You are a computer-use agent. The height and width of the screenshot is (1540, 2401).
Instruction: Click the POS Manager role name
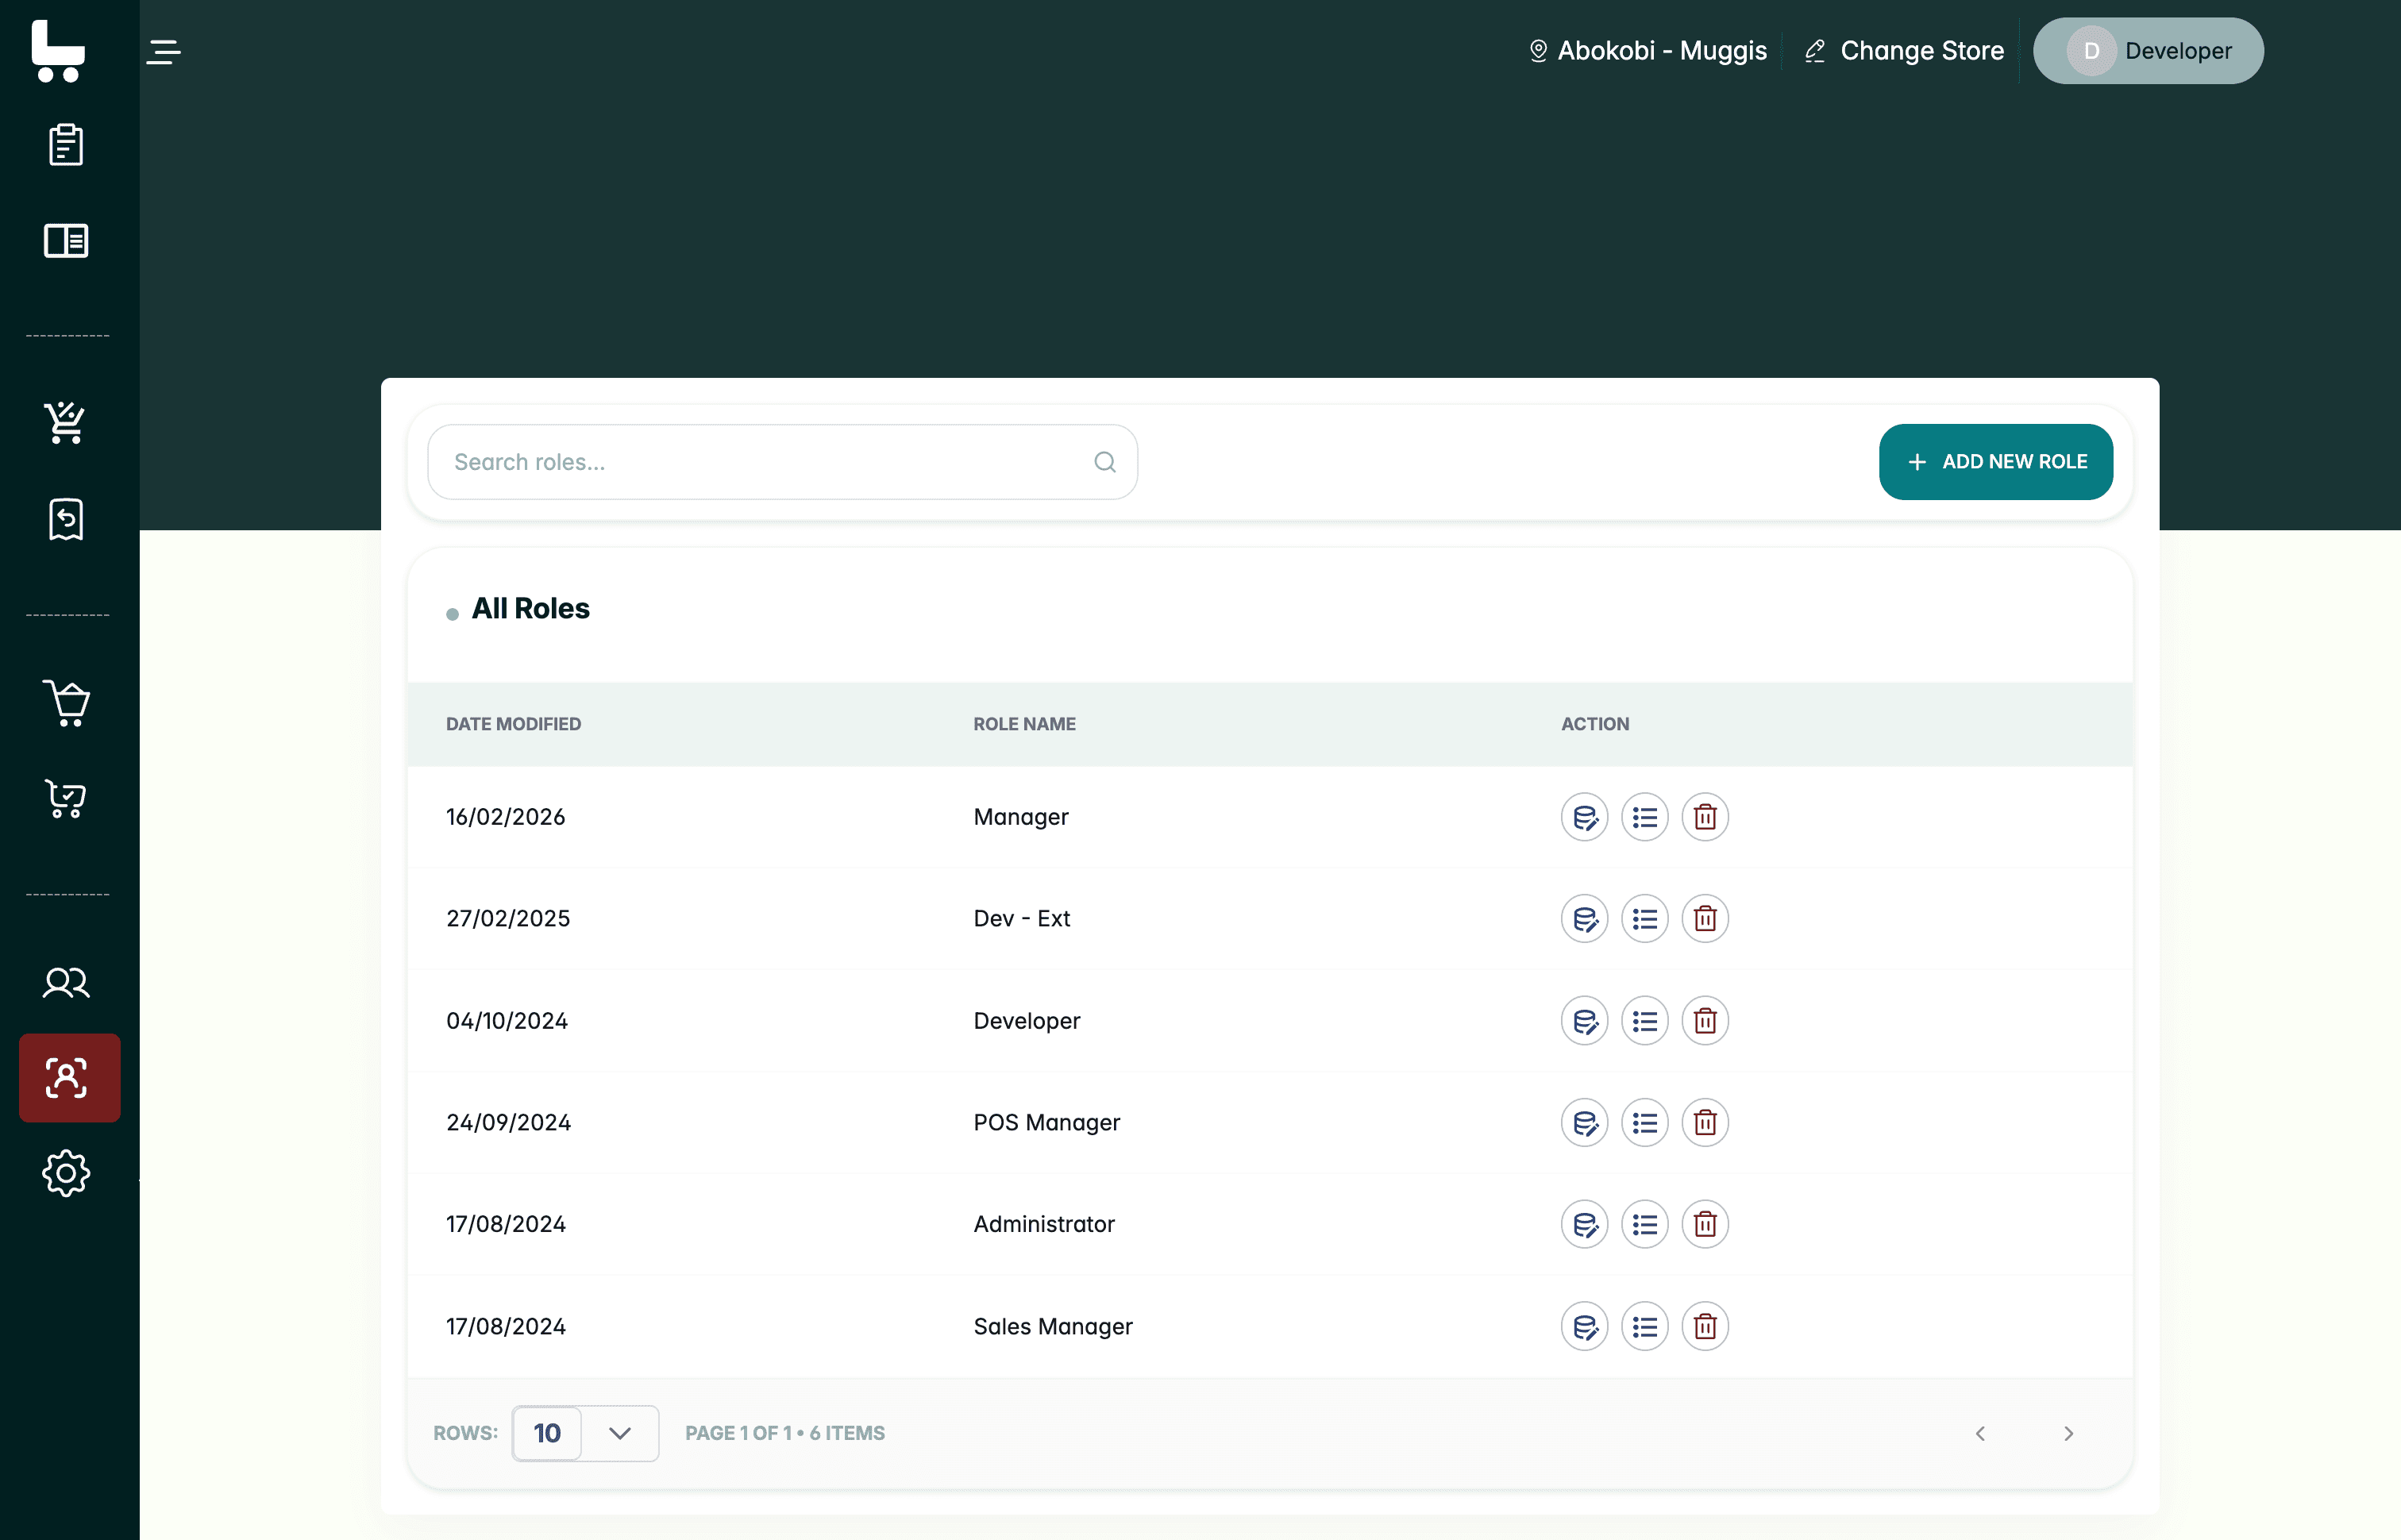tap(1047, 1122)
